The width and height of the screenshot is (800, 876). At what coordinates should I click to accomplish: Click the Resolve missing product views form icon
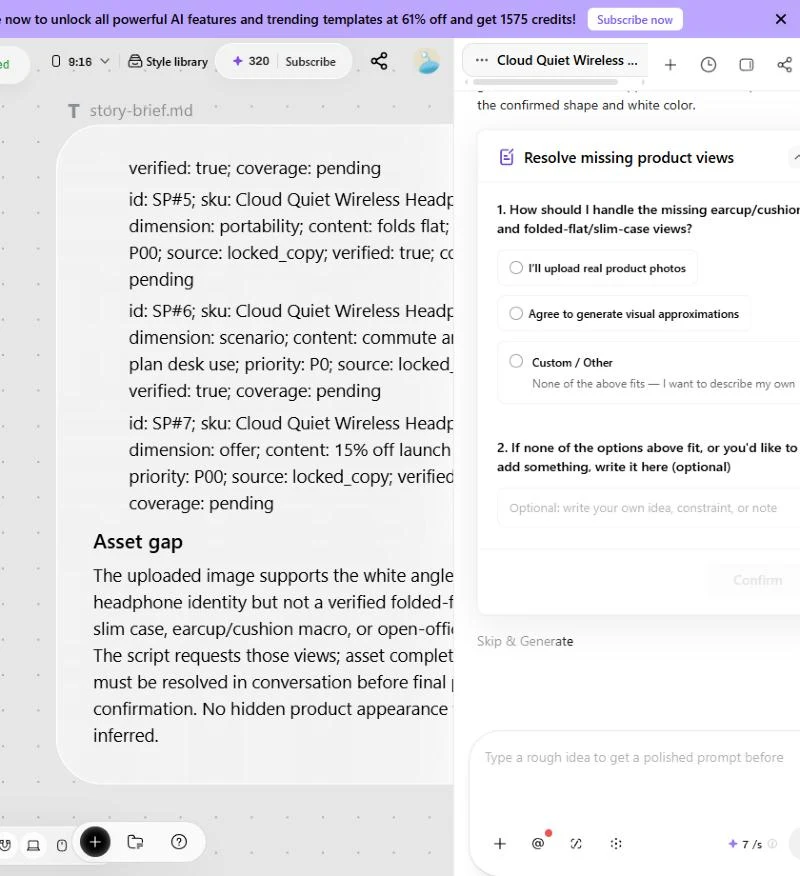tap(507, 158)
